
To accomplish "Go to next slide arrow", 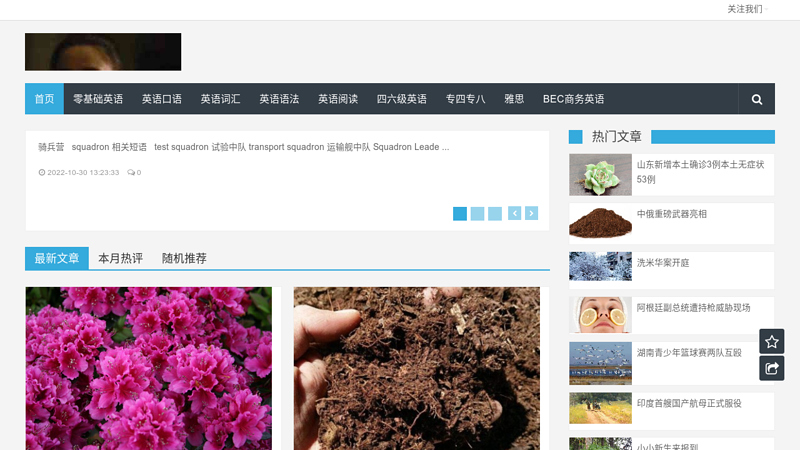I will tap(531, 213).
